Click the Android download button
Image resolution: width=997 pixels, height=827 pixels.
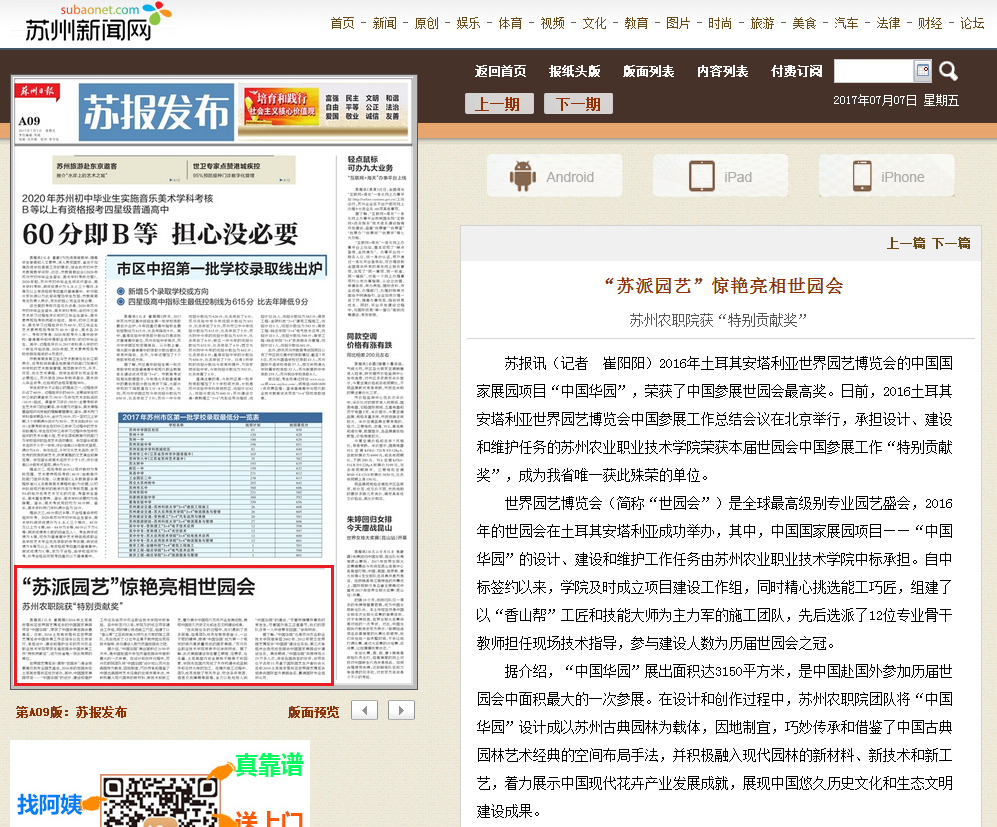[x=554, y=176]
